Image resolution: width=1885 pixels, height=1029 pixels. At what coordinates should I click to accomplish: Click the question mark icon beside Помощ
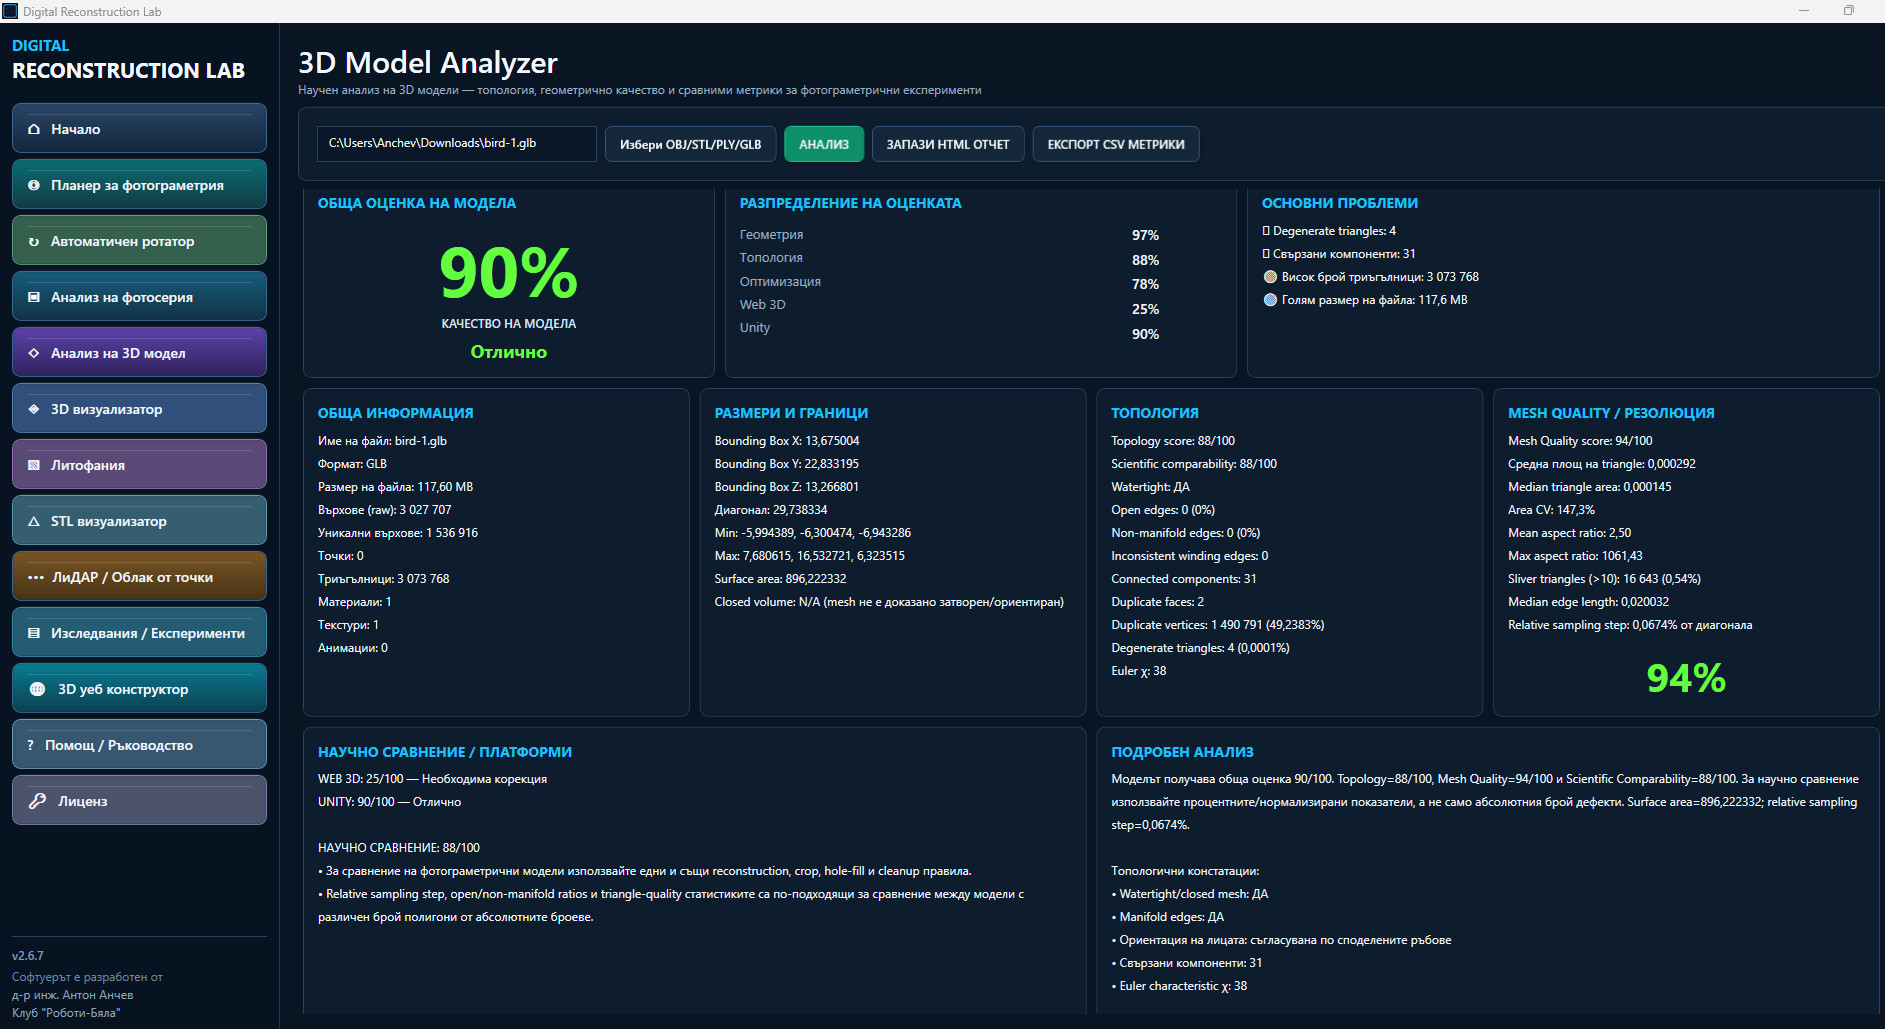tap(31, 745)
